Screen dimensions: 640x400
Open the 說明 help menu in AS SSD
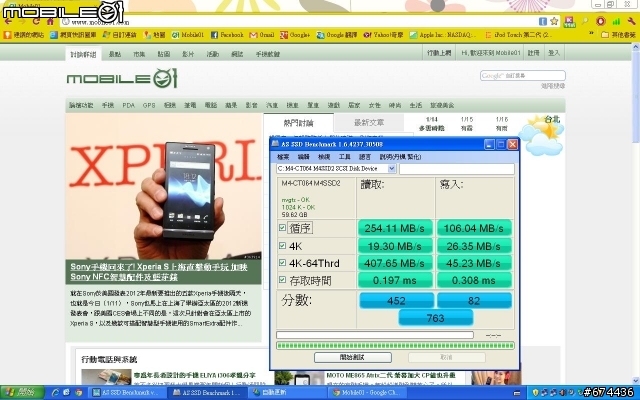tap(400, 157)
